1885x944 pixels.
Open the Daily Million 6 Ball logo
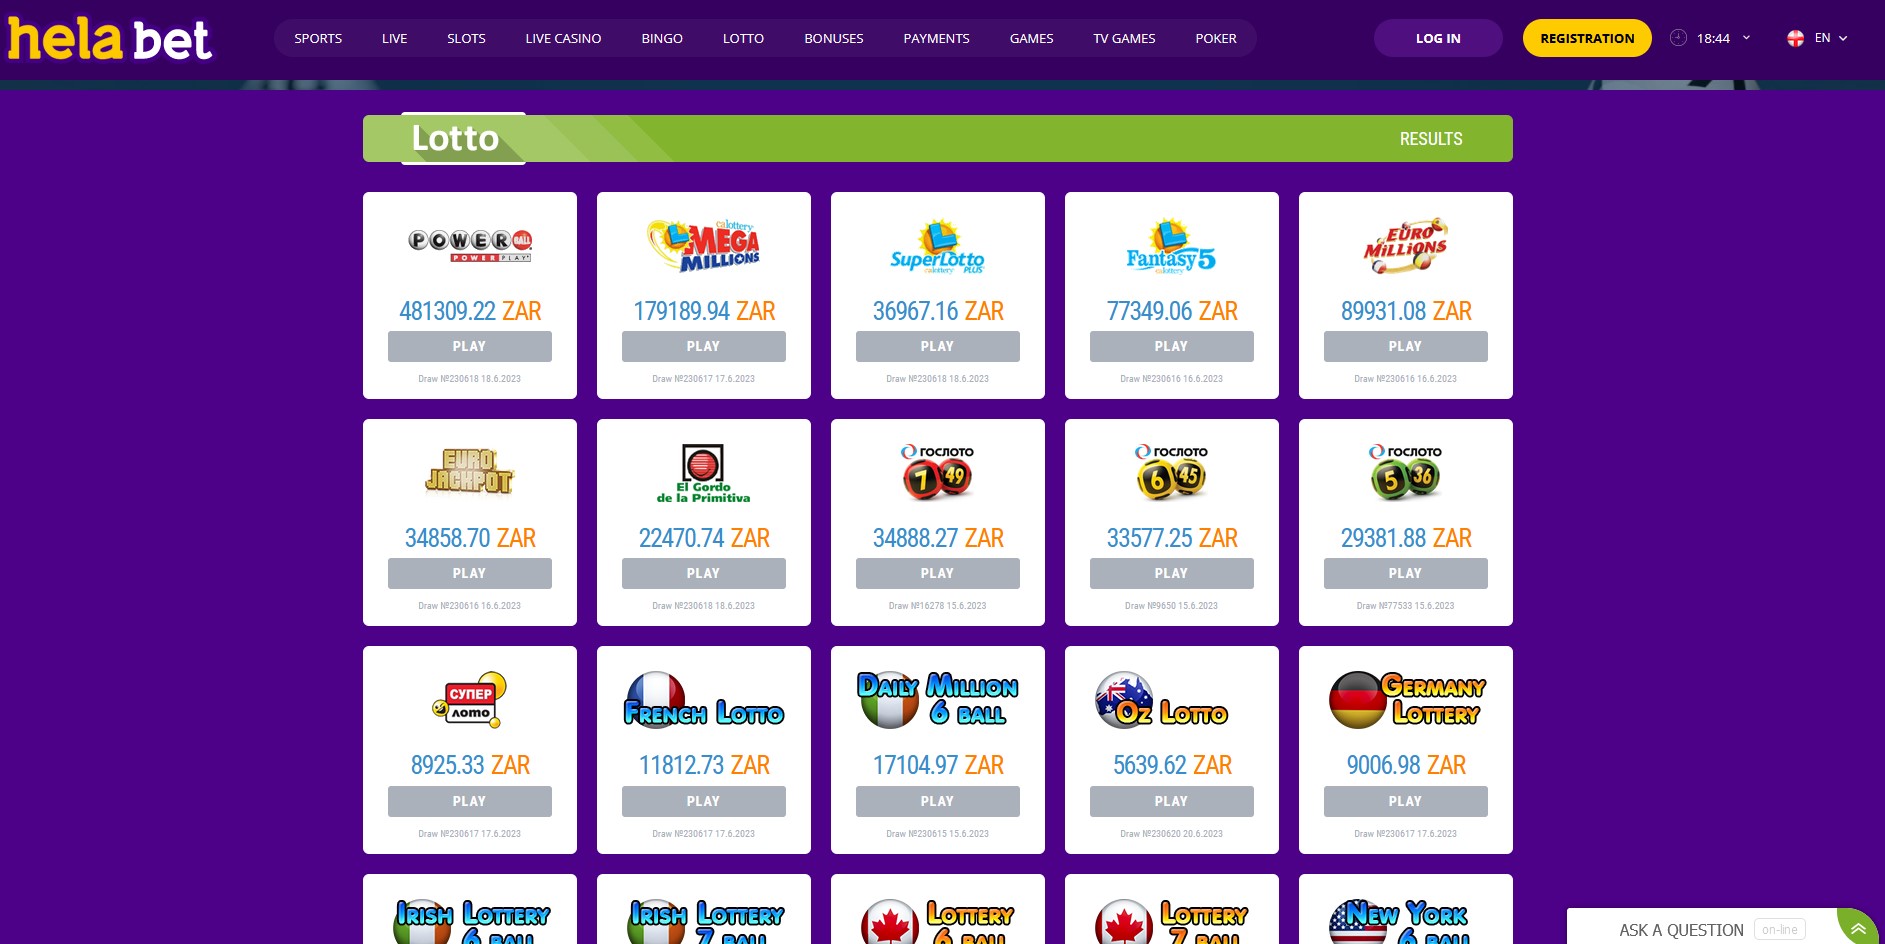(x=938, y=699)
